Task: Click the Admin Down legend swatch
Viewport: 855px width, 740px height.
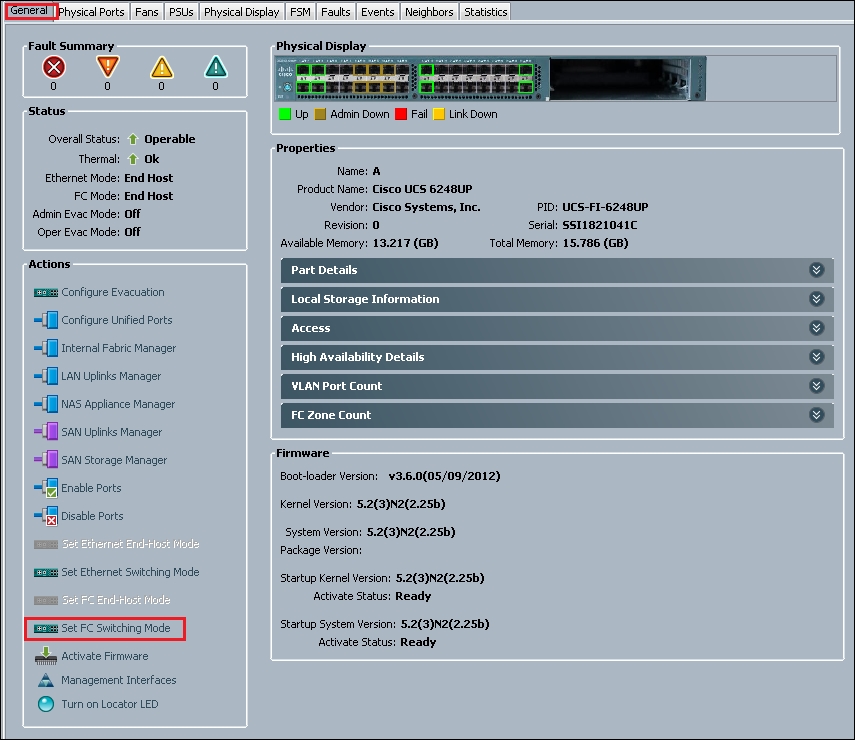Action: [x=320, y=114]
